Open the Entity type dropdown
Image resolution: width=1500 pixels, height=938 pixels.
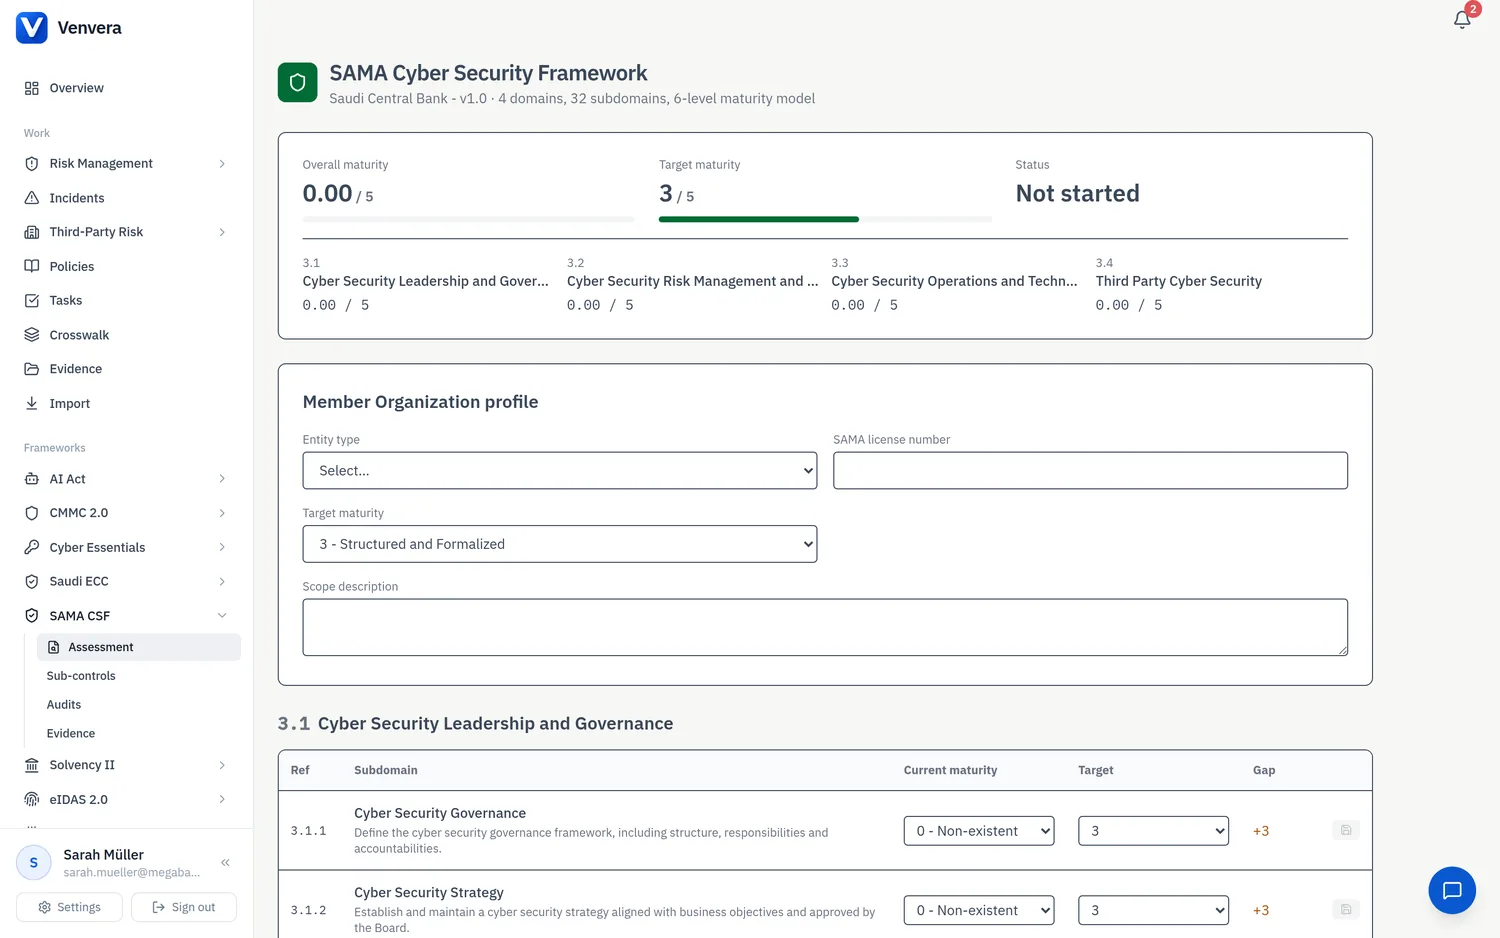[x=560, y=470]
